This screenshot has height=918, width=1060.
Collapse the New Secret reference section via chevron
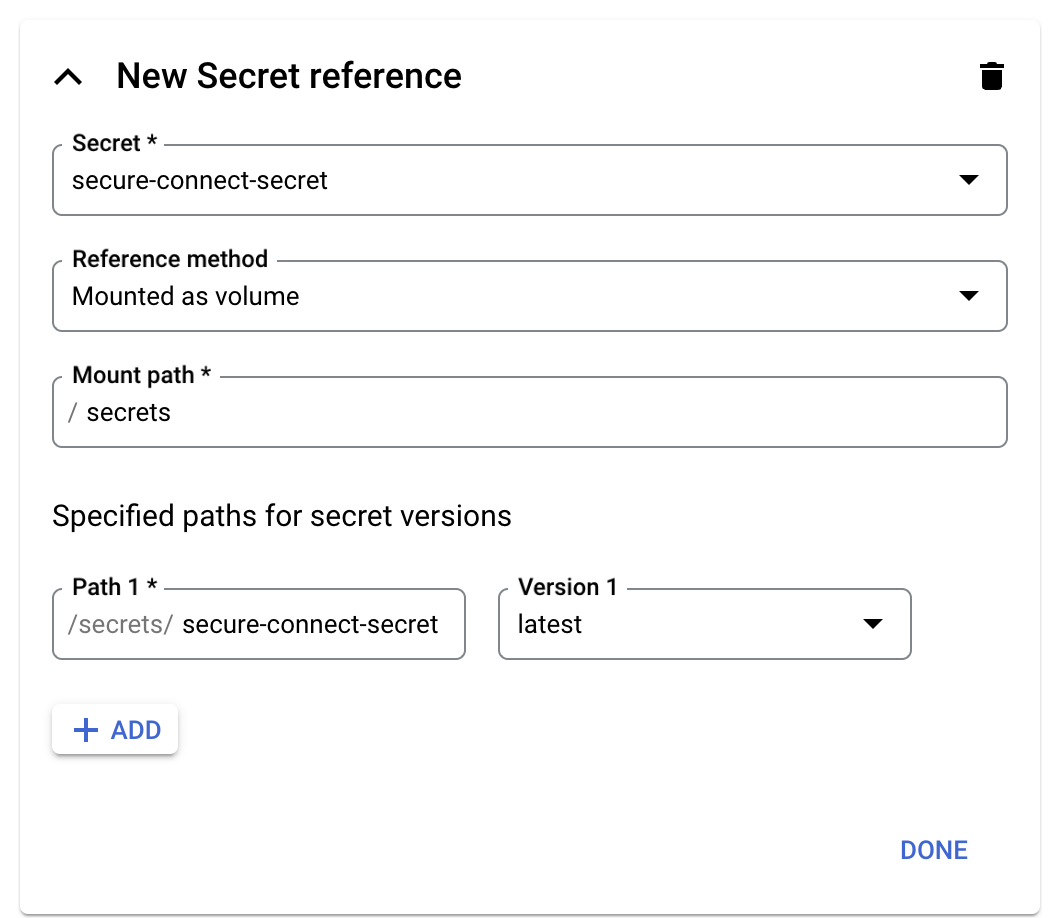[x=68, y=75]
